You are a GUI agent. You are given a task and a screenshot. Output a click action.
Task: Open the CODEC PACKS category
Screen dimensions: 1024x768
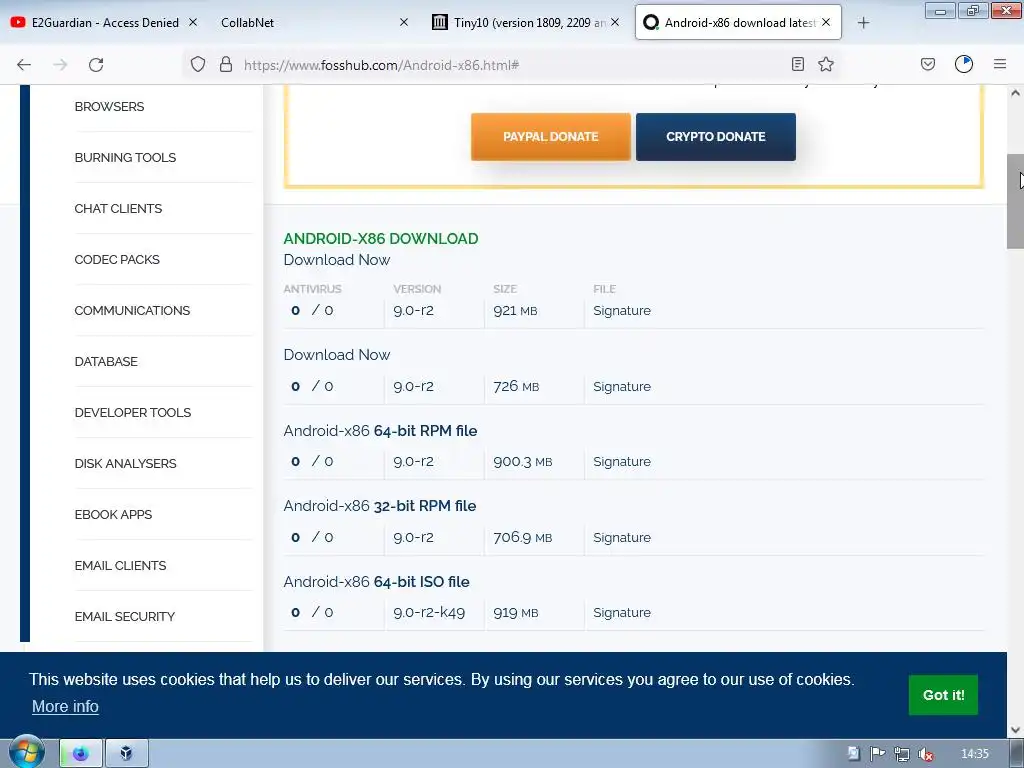(x=117, y=259)
